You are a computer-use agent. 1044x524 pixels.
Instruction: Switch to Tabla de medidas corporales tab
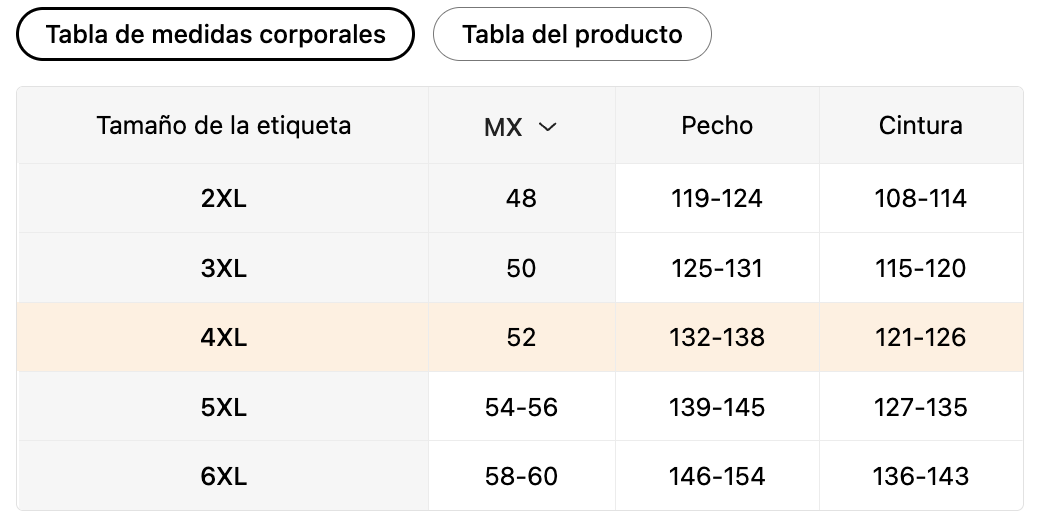pos(215,35)
